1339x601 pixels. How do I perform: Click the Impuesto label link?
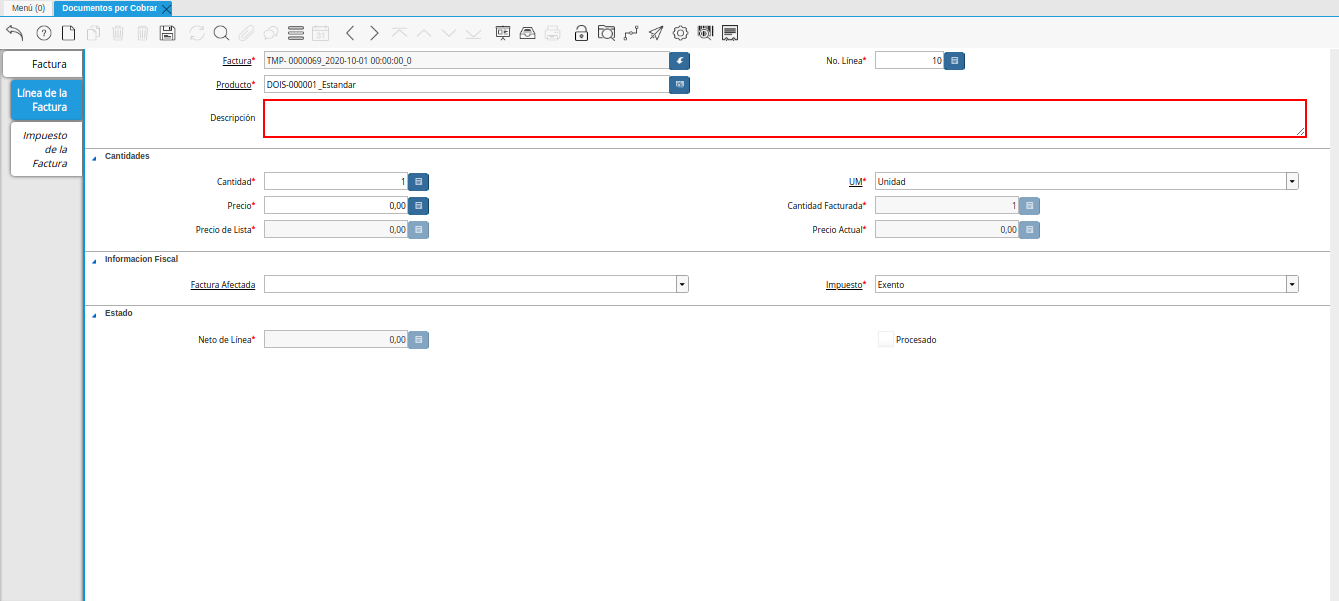[x=843, y=285]
